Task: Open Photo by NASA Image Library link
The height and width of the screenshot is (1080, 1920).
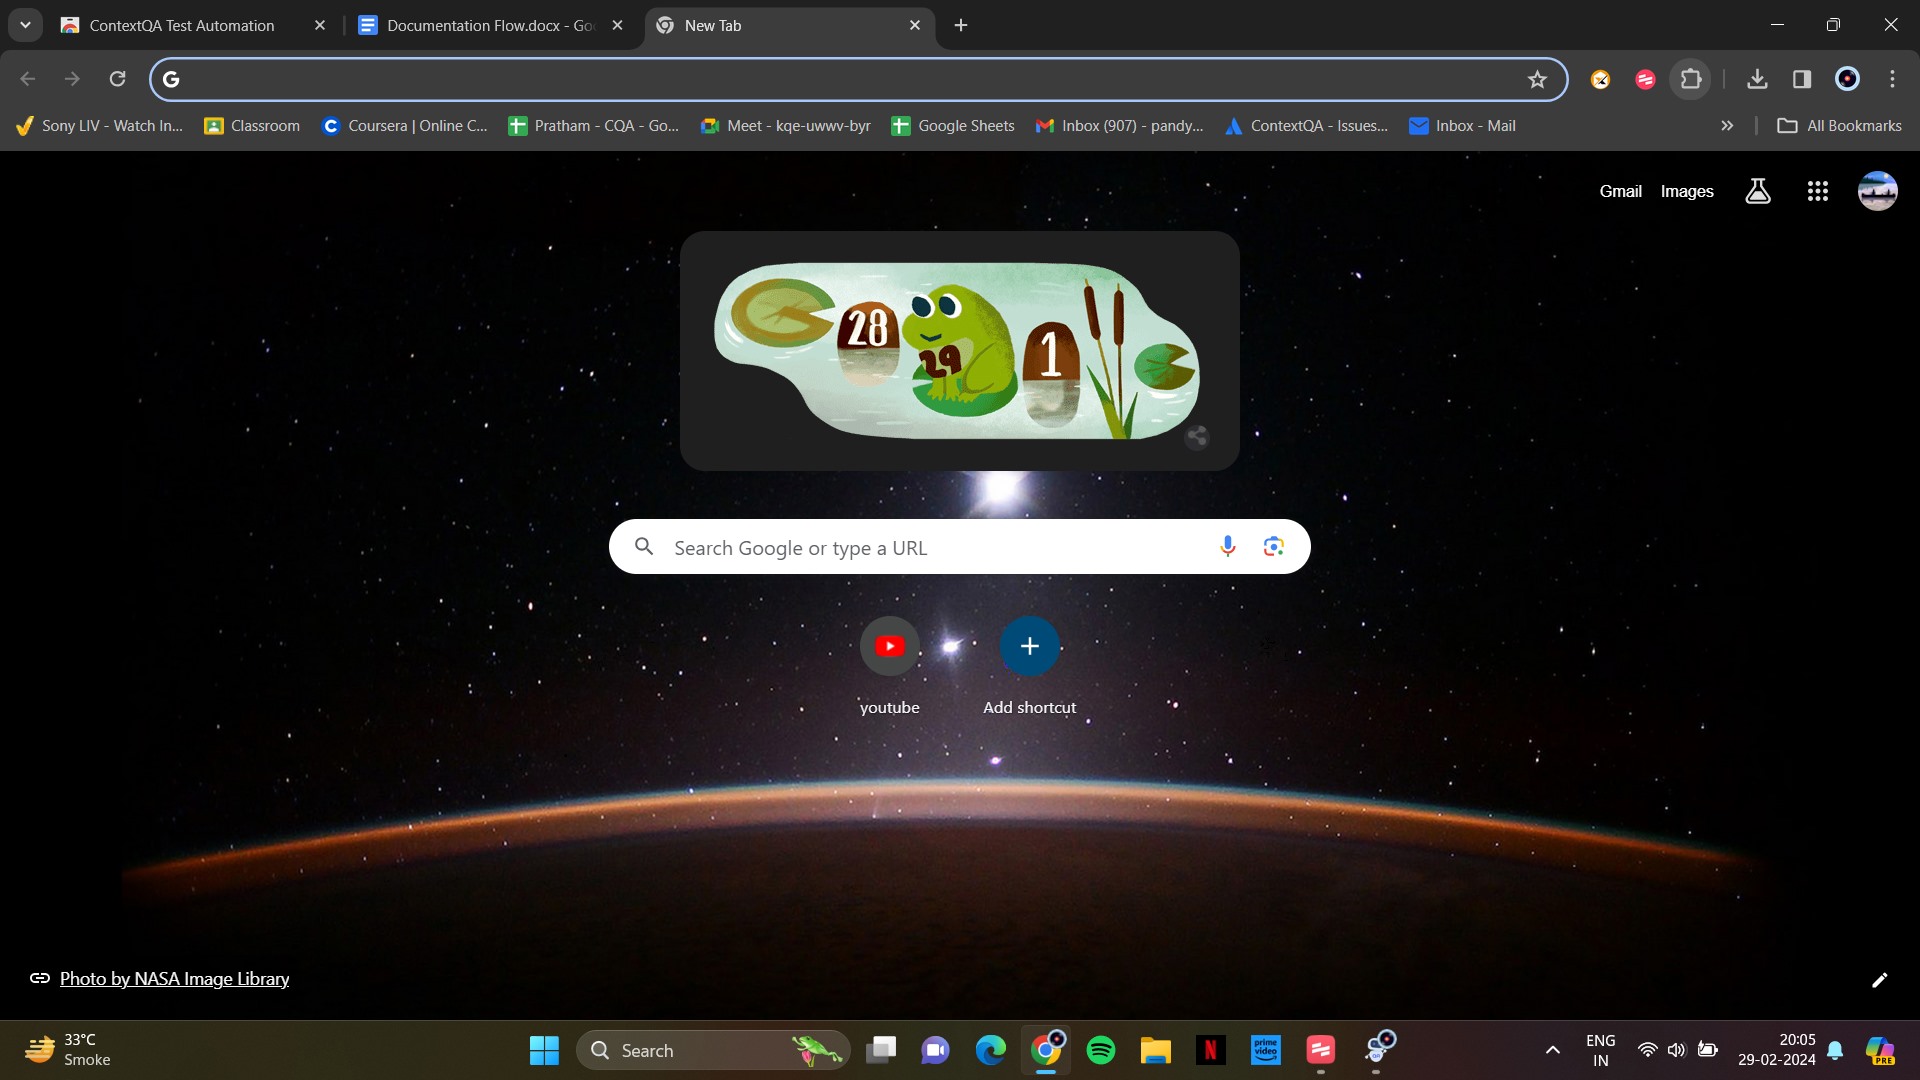Action: [x=174, y=979]
